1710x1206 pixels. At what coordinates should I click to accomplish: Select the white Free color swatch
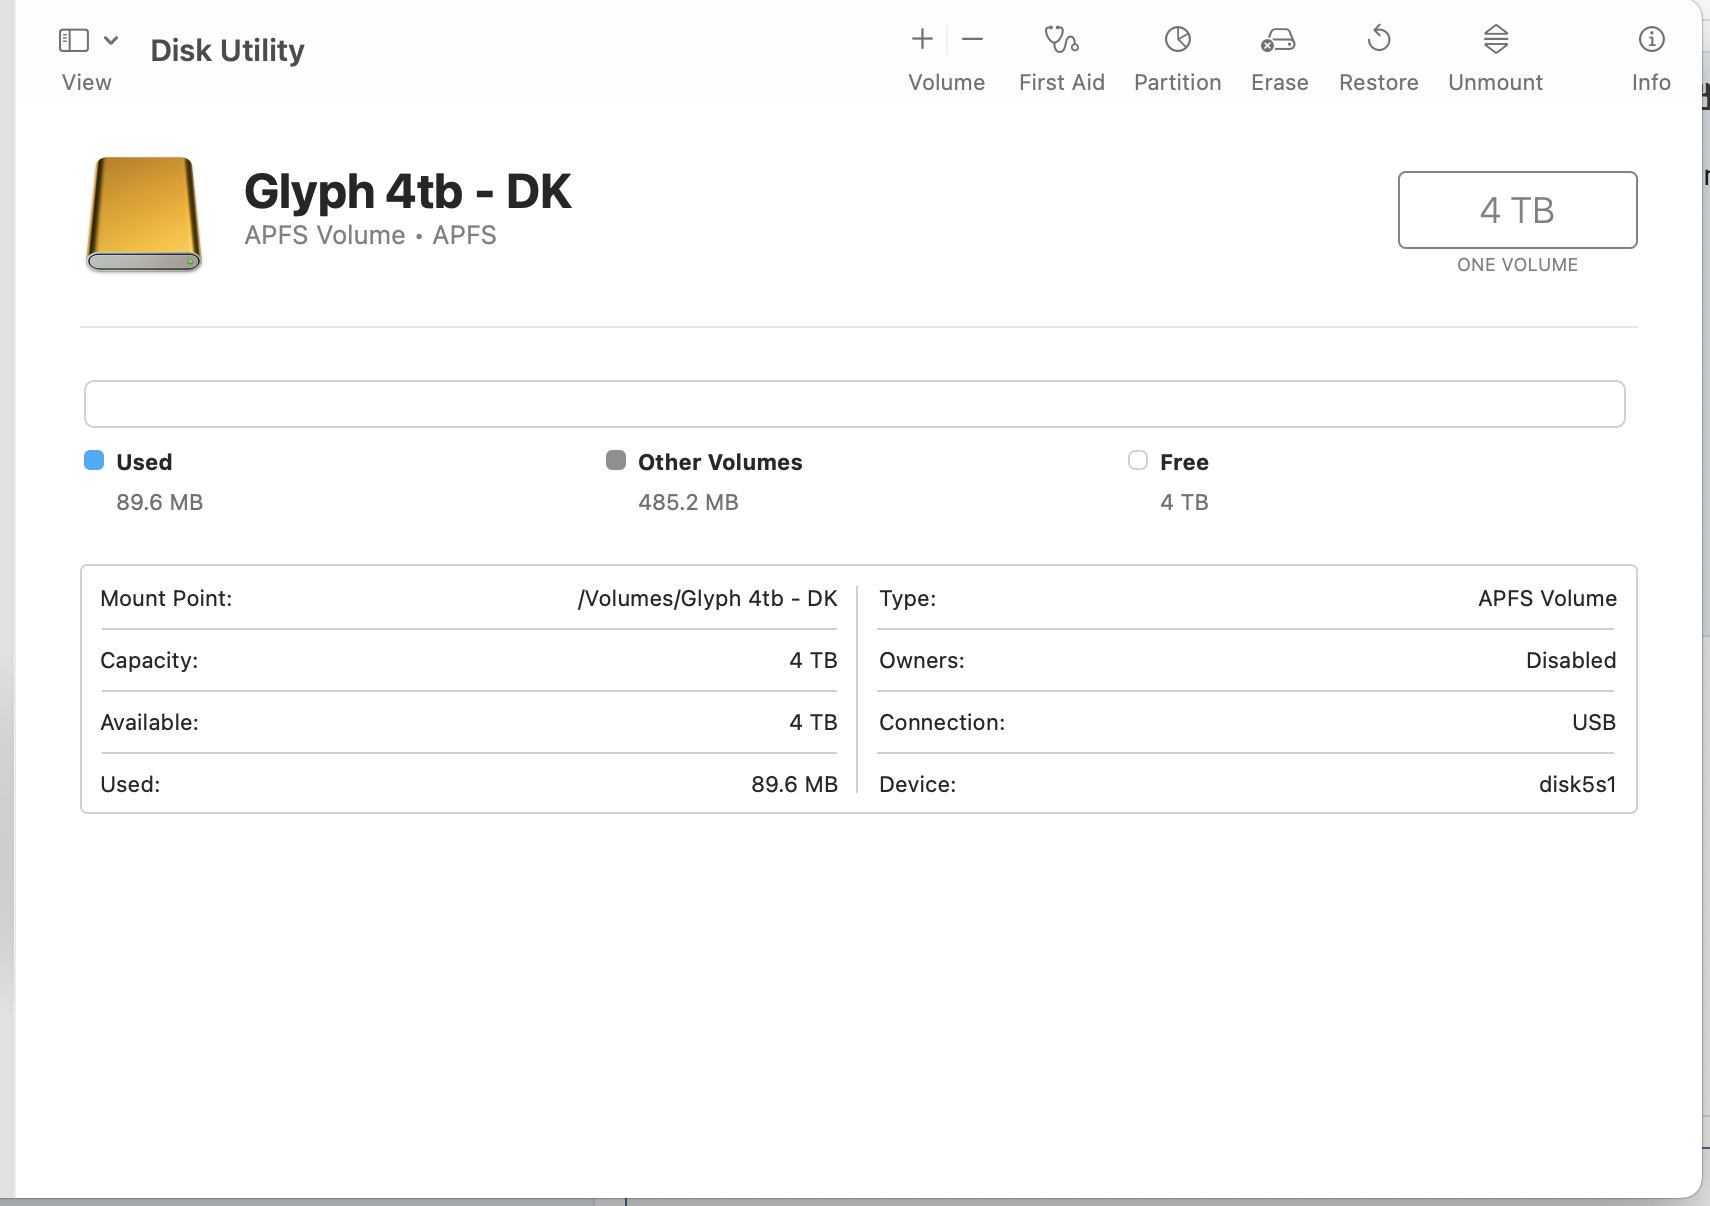(1138, 460)
